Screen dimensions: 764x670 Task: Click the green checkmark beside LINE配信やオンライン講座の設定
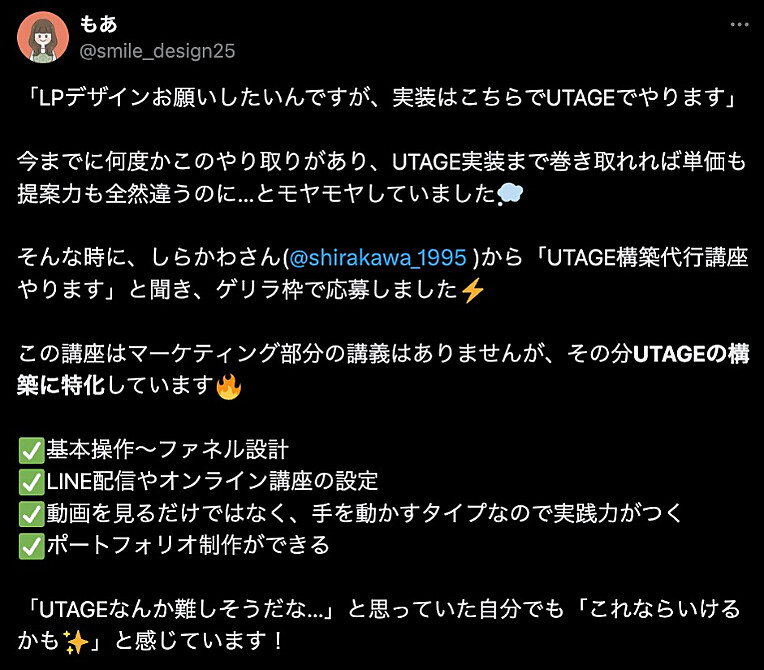point(32,482)
